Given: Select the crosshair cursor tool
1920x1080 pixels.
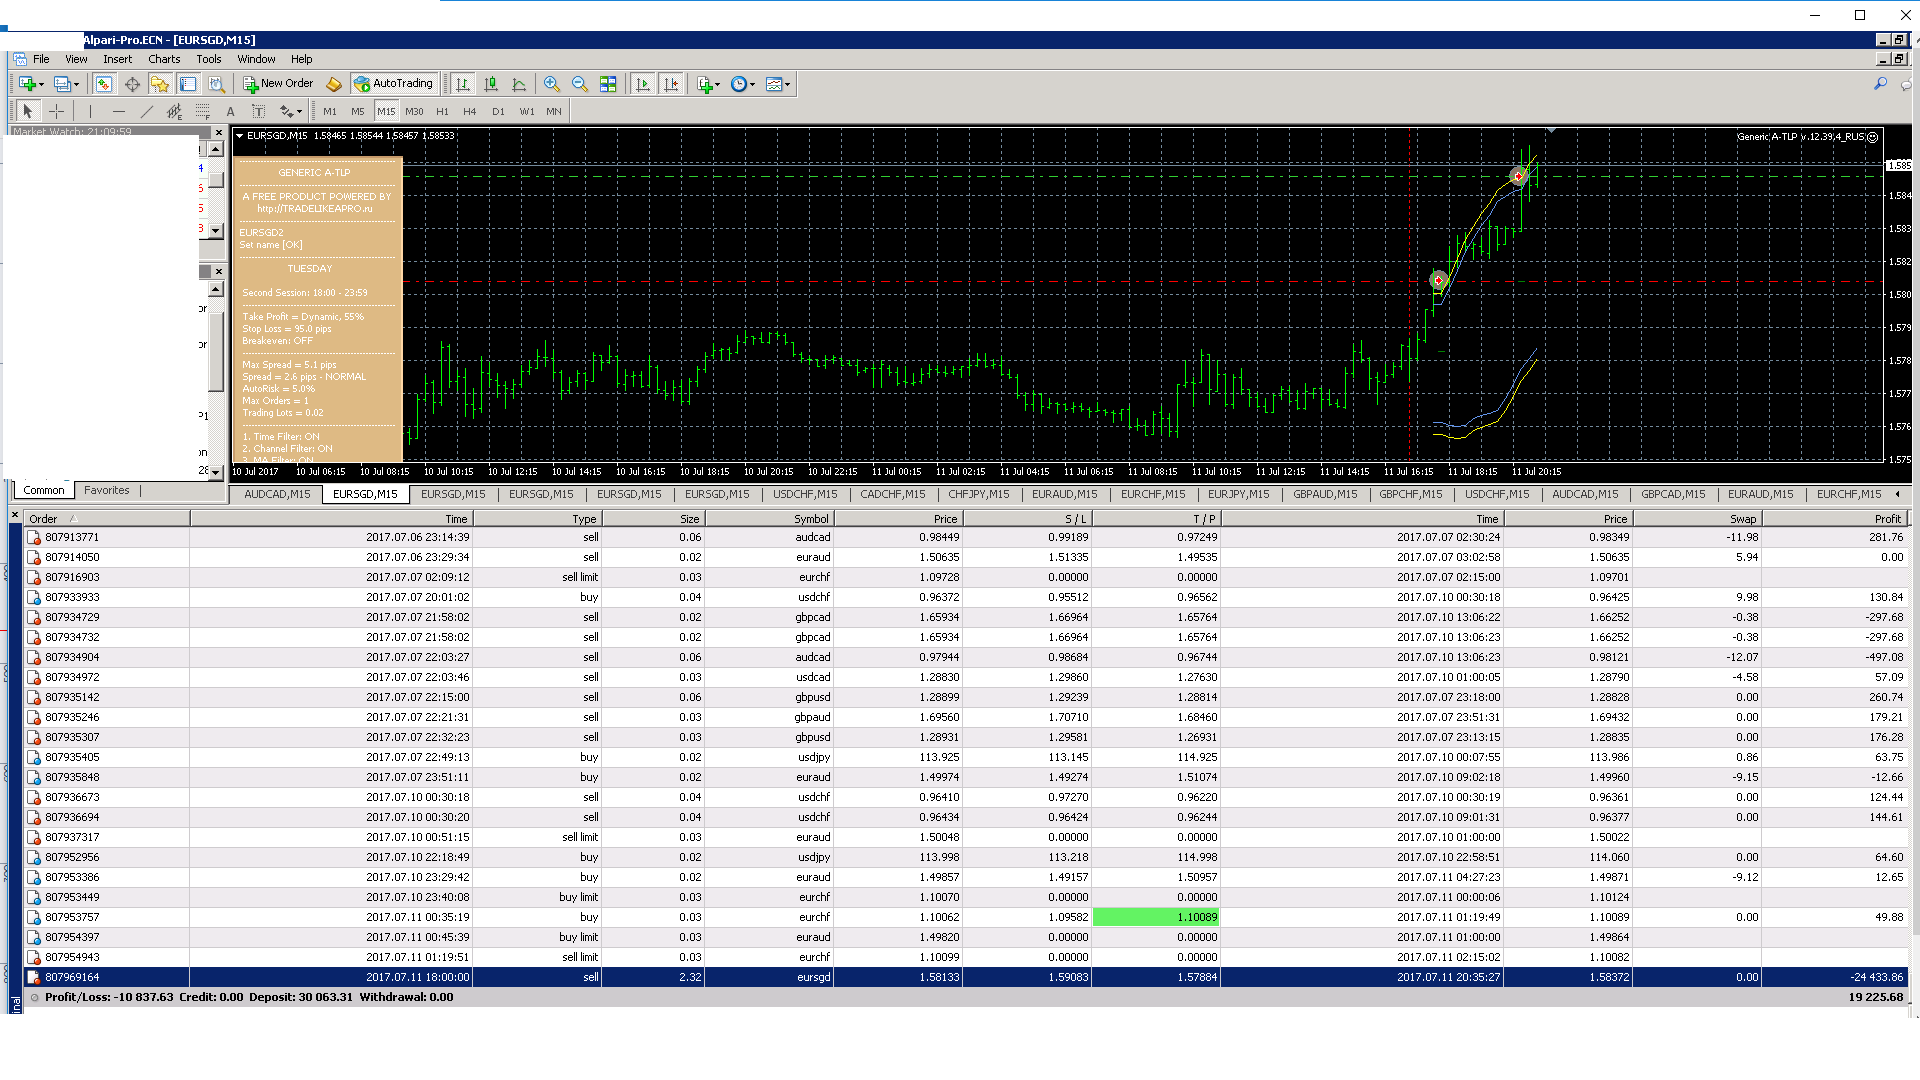Looking at the screenshot, I should click(57, 111).
